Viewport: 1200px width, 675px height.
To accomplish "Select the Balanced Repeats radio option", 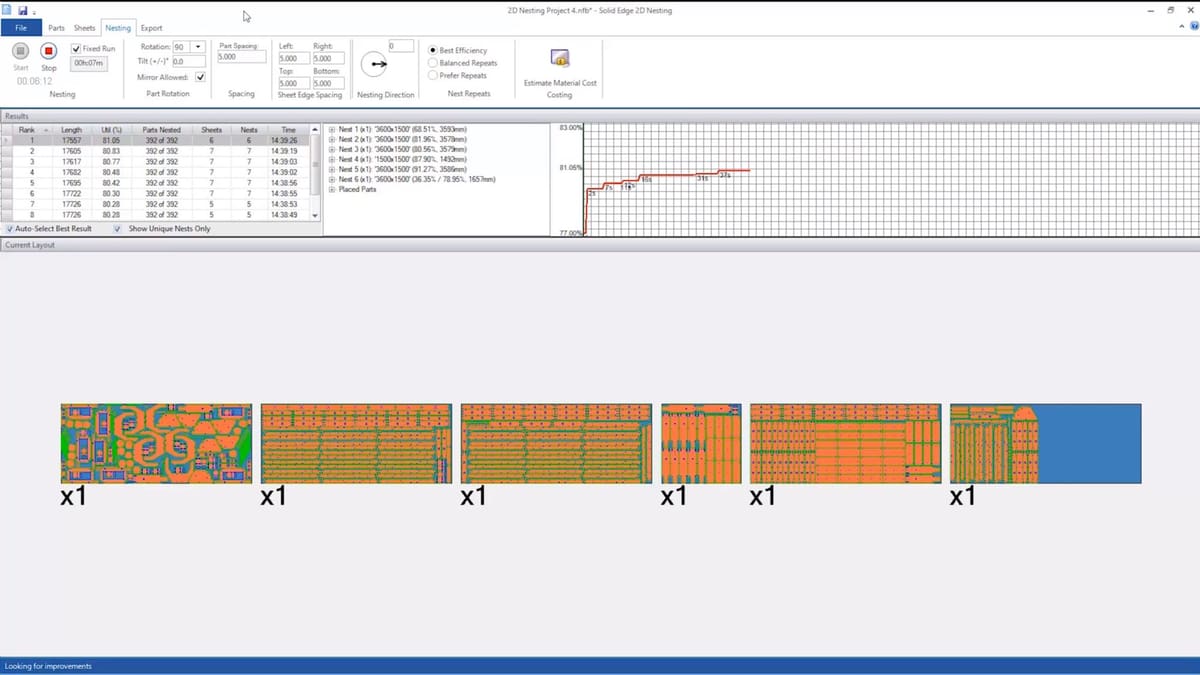I will (433, 63).
